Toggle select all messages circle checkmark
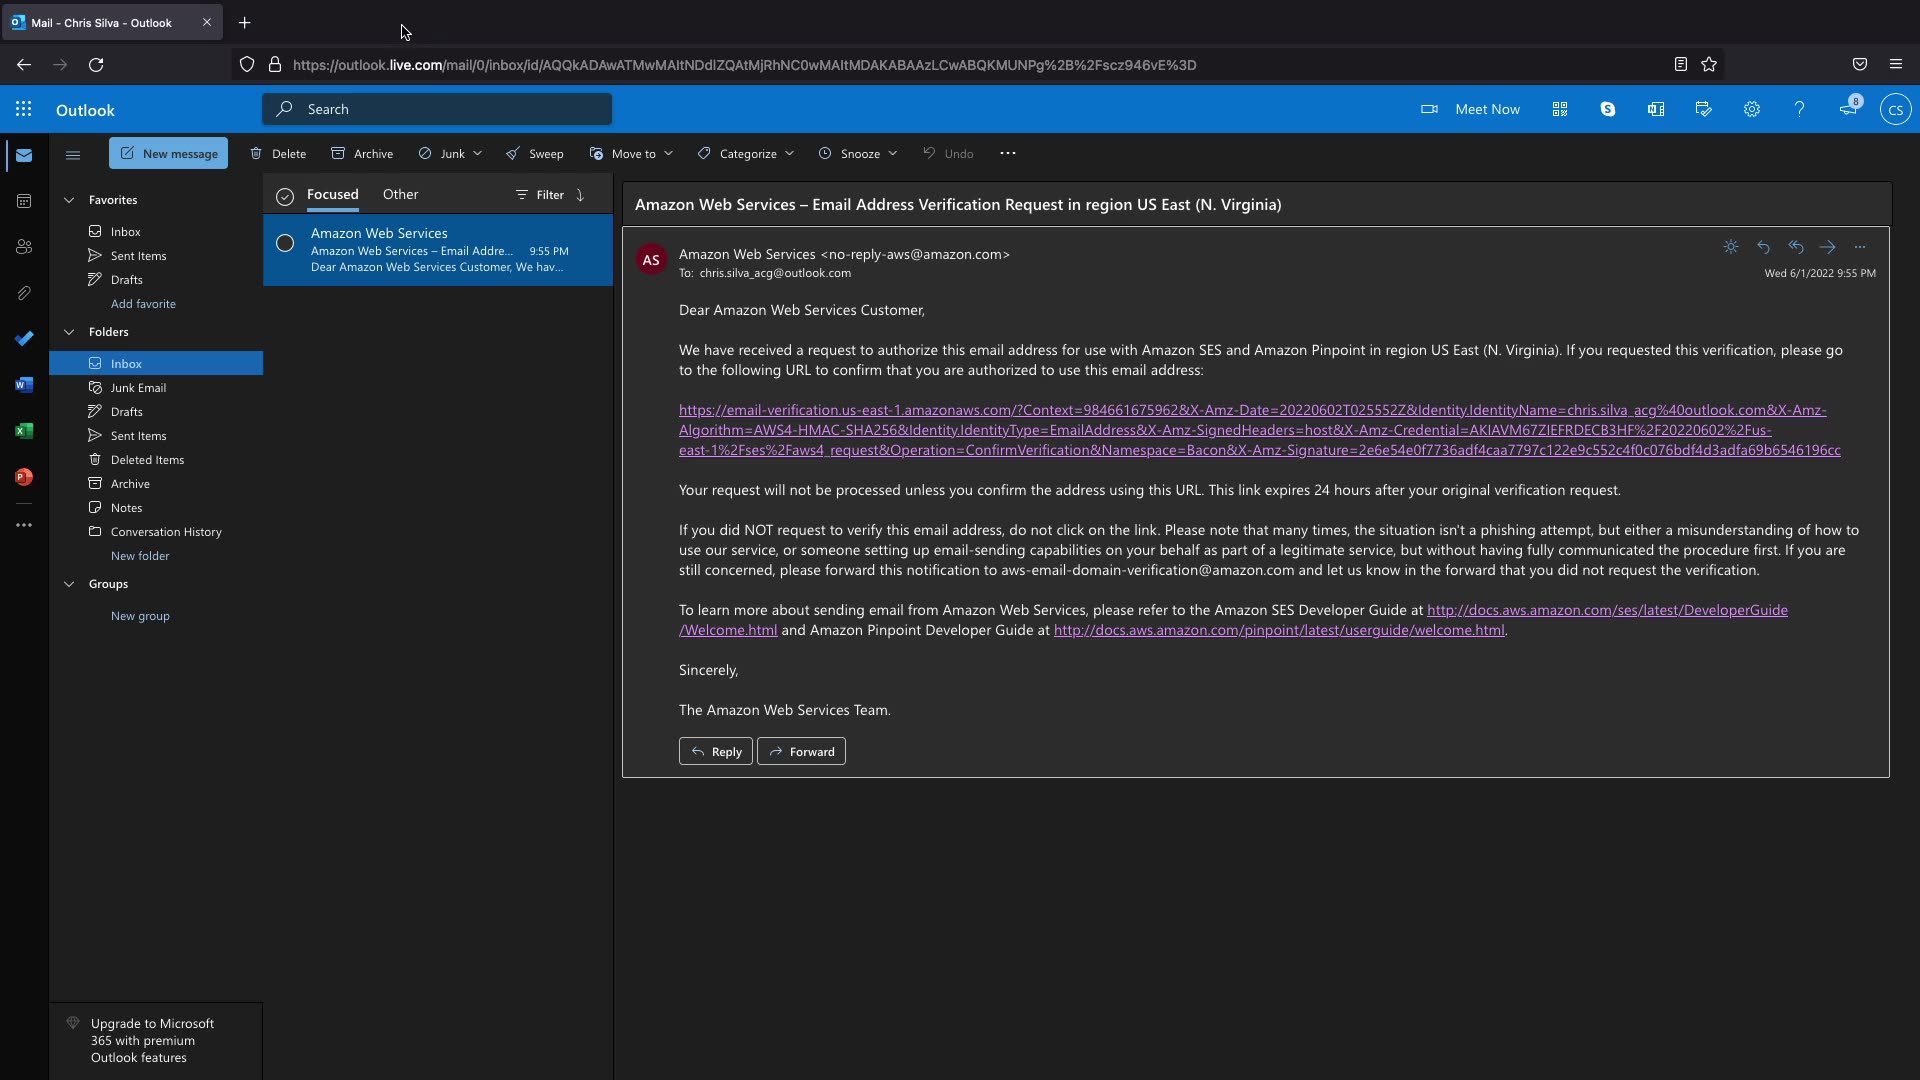The height and width of the screenshot is (1080, 1920). point(285,196)
